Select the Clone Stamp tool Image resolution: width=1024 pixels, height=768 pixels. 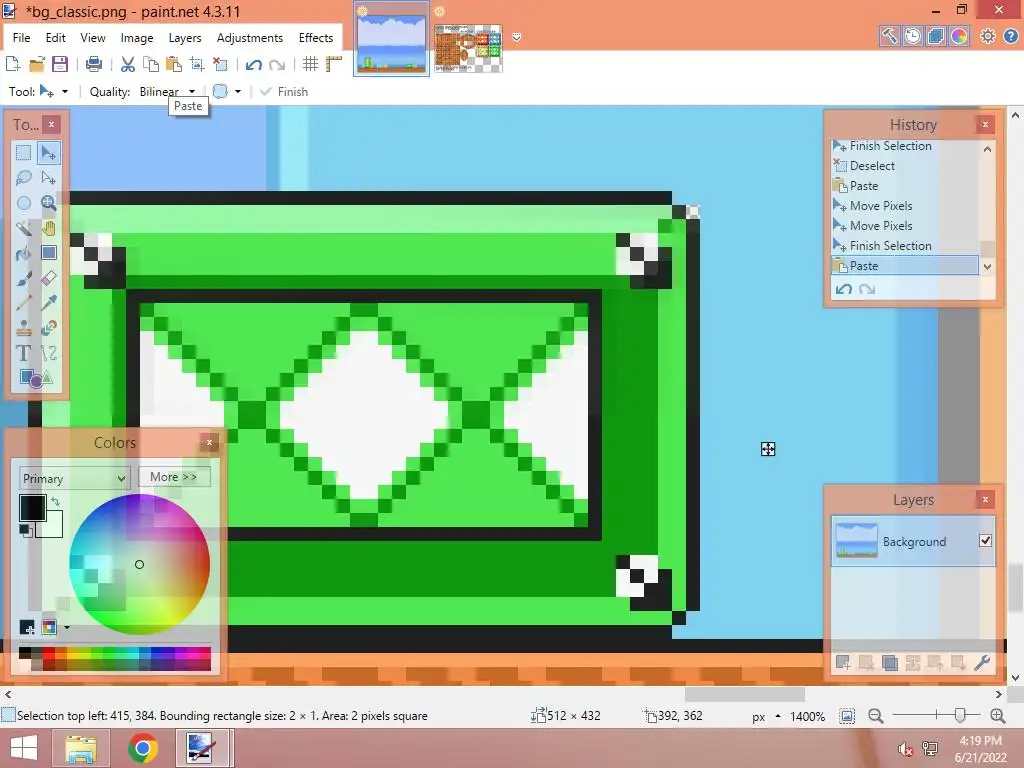[x=24, y=328]
